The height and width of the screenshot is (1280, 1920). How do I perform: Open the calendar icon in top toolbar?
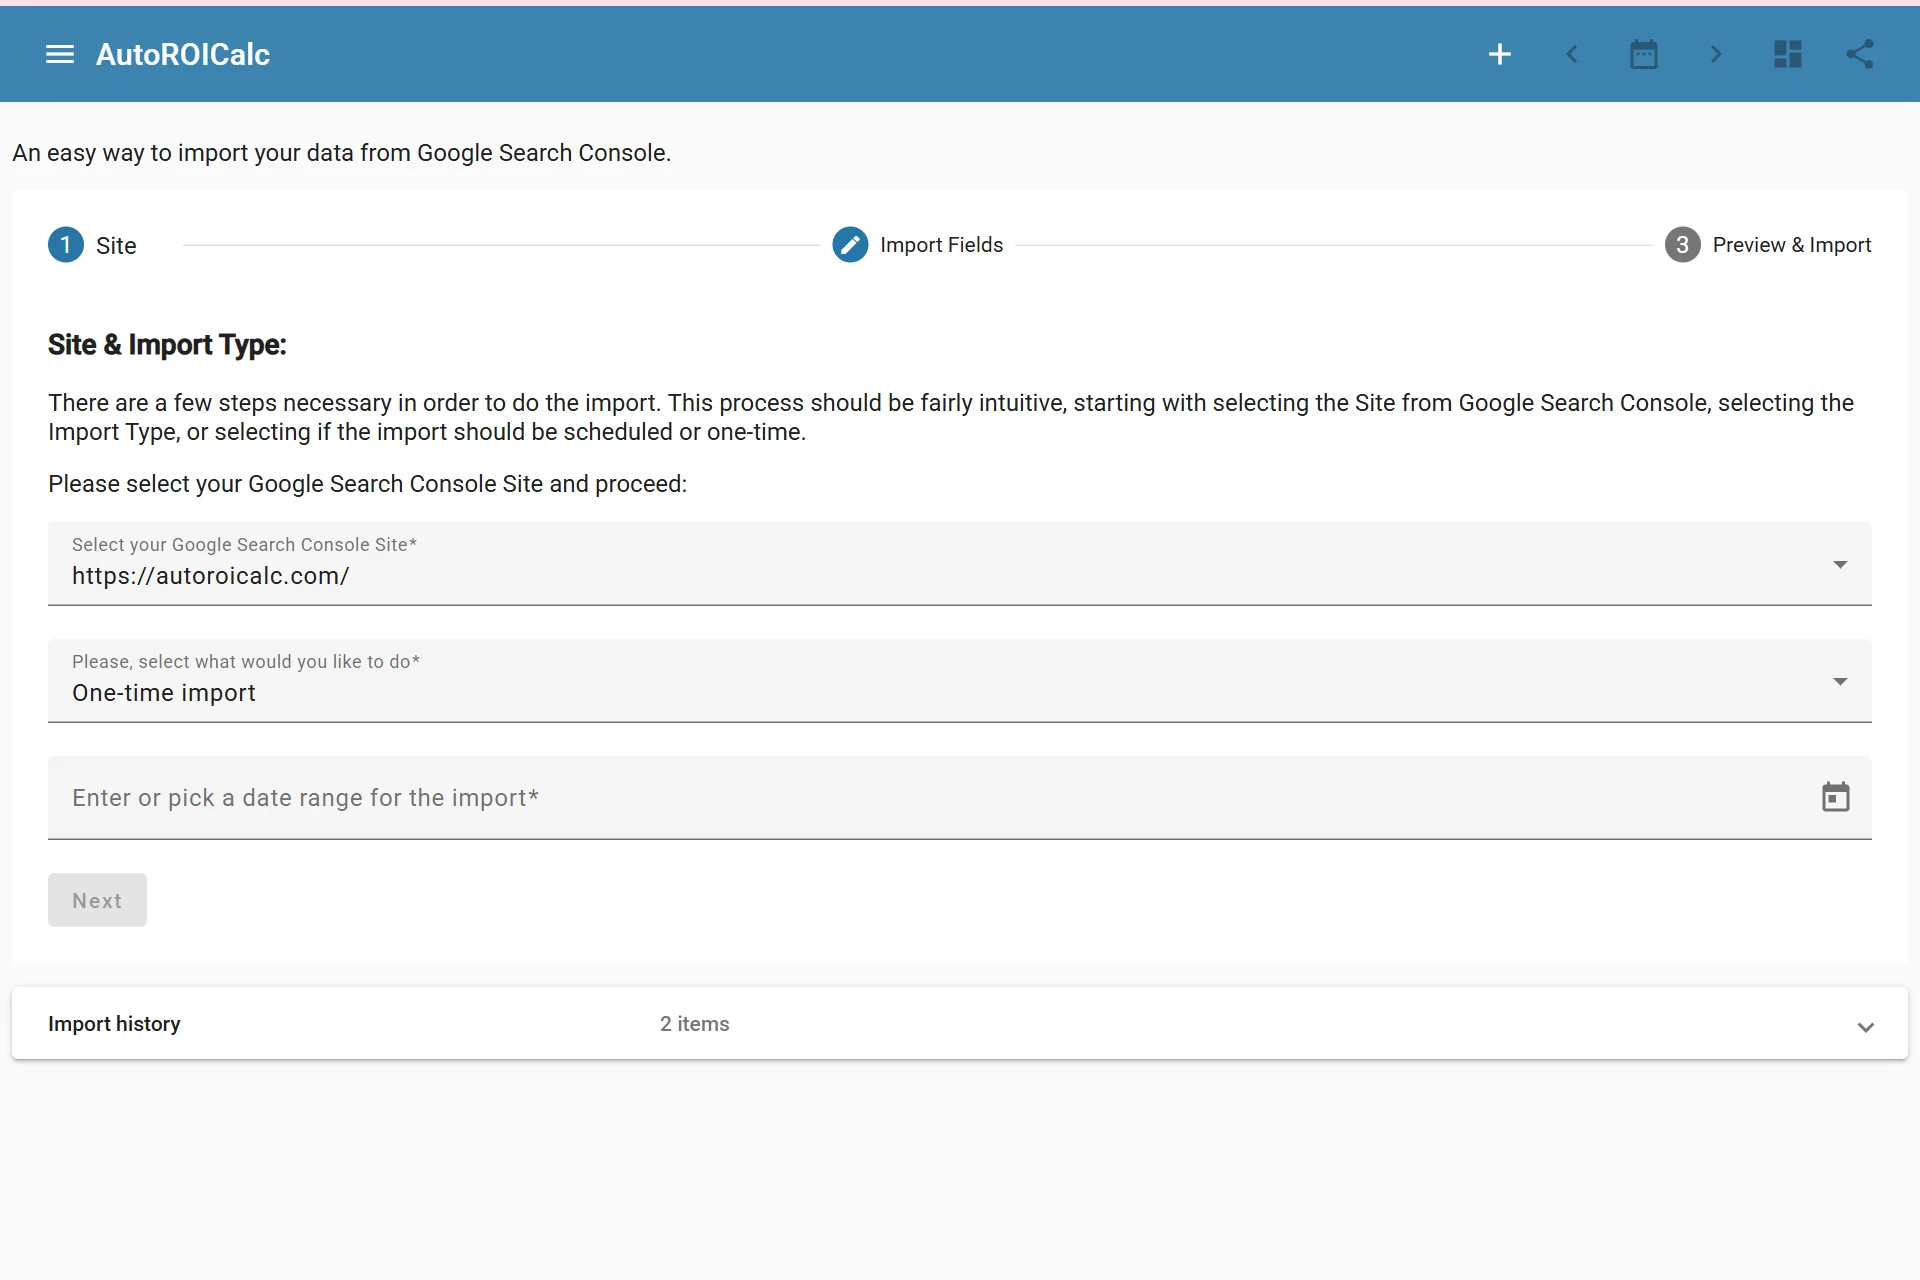[x=1643, y=54]
